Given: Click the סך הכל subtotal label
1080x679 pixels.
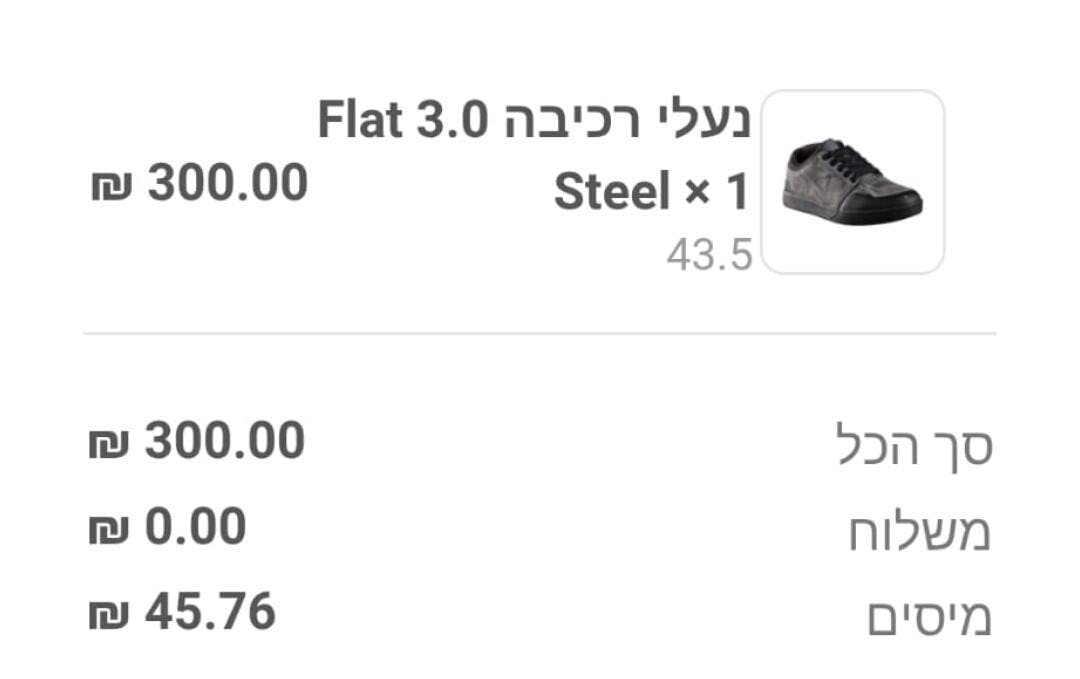Looking at the screenshot, I should click(x=914, y=446).
